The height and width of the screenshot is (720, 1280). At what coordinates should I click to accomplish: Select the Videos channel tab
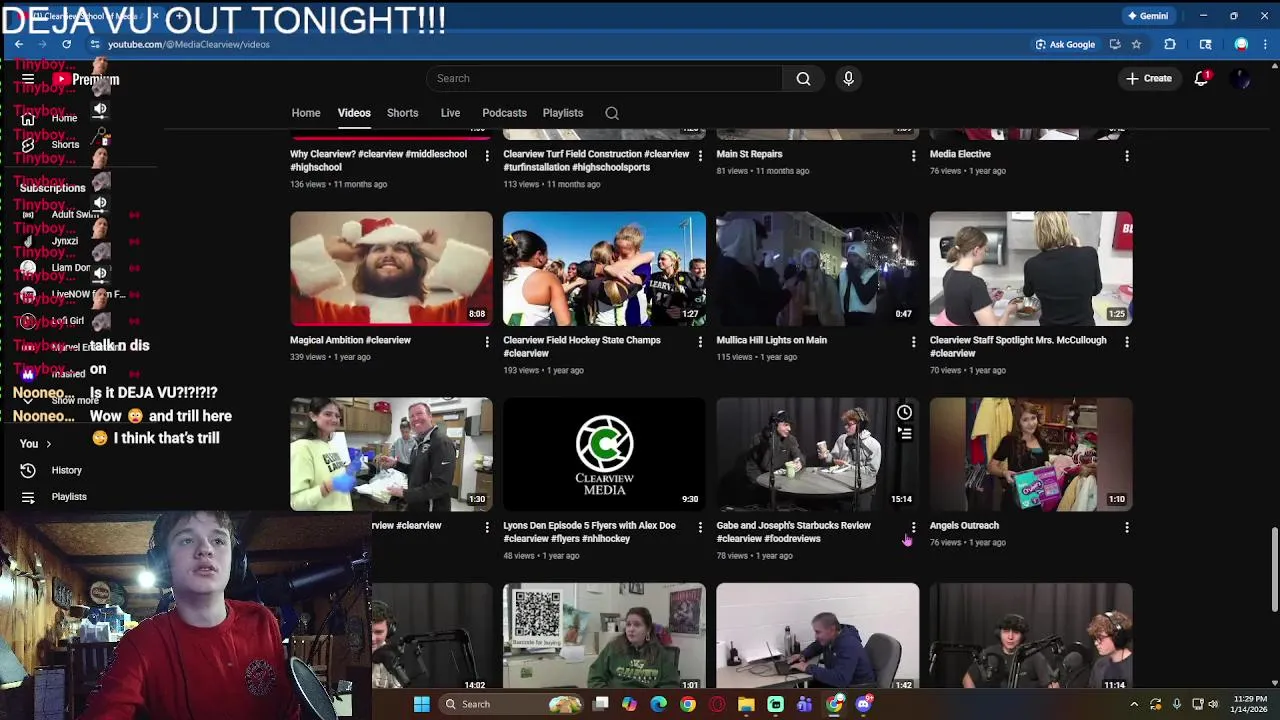[354, 113]
